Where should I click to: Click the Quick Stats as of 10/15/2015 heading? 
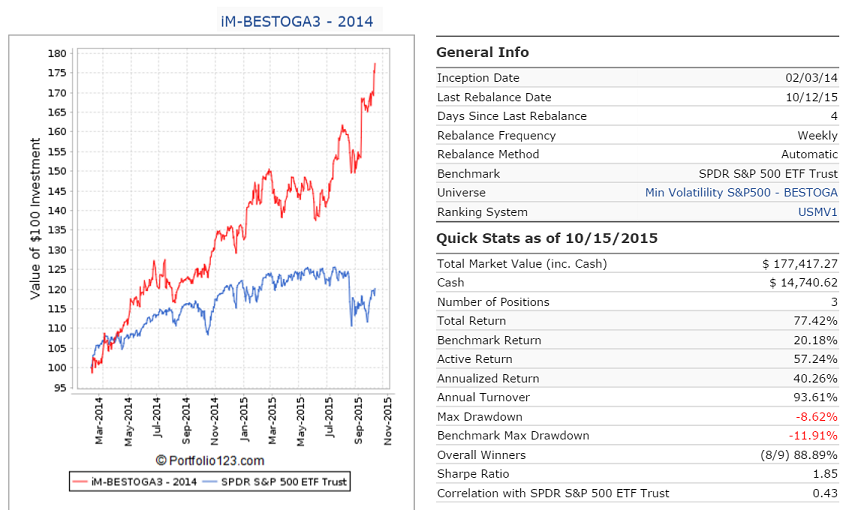click(547, 238)
